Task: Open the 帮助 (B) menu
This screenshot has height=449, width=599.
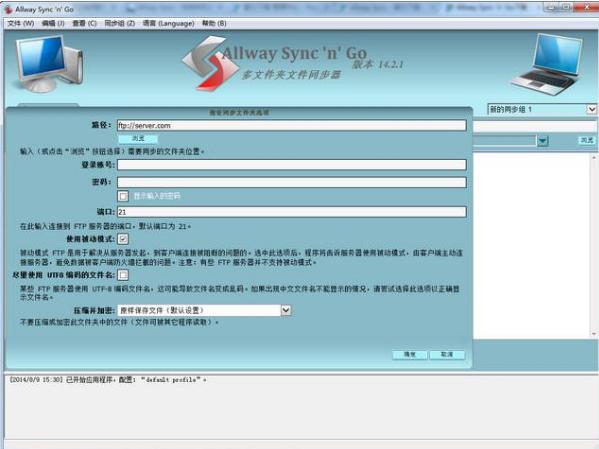Action: click(x=214, y=23)
